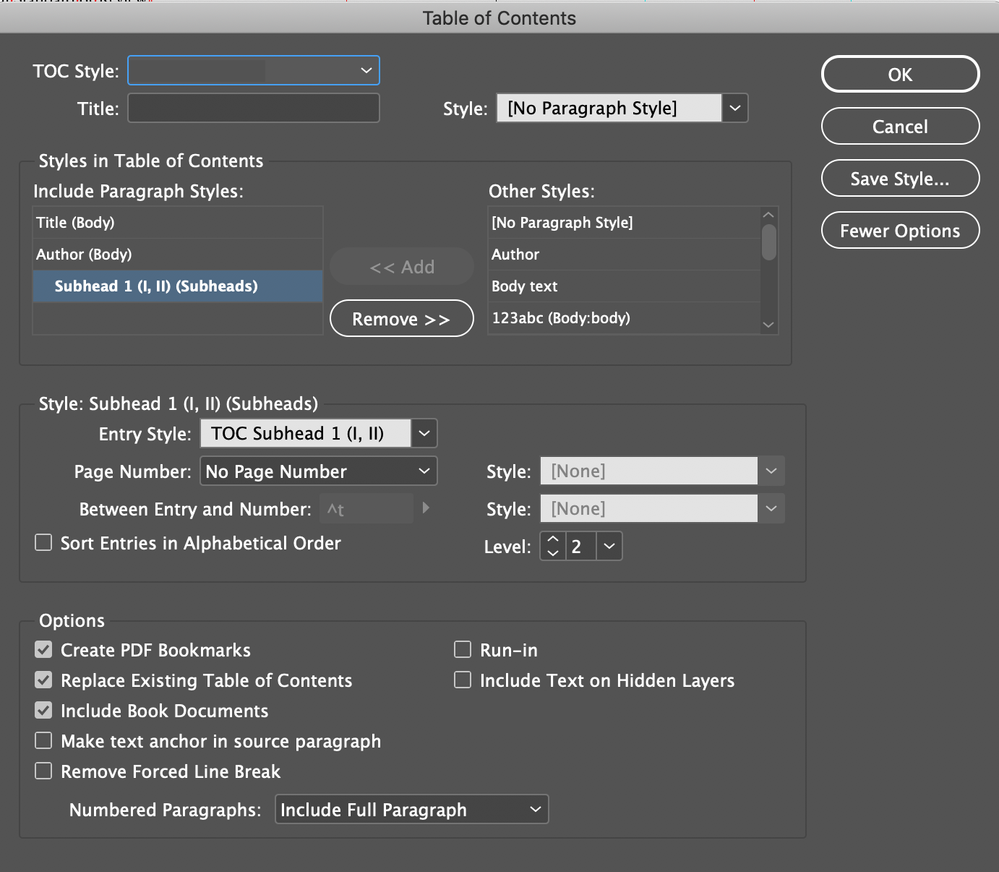The height and width of the screenshot is (872, 999).
Task: Check Include Text on Hidden Layers
Action: (x=462, y=681)
